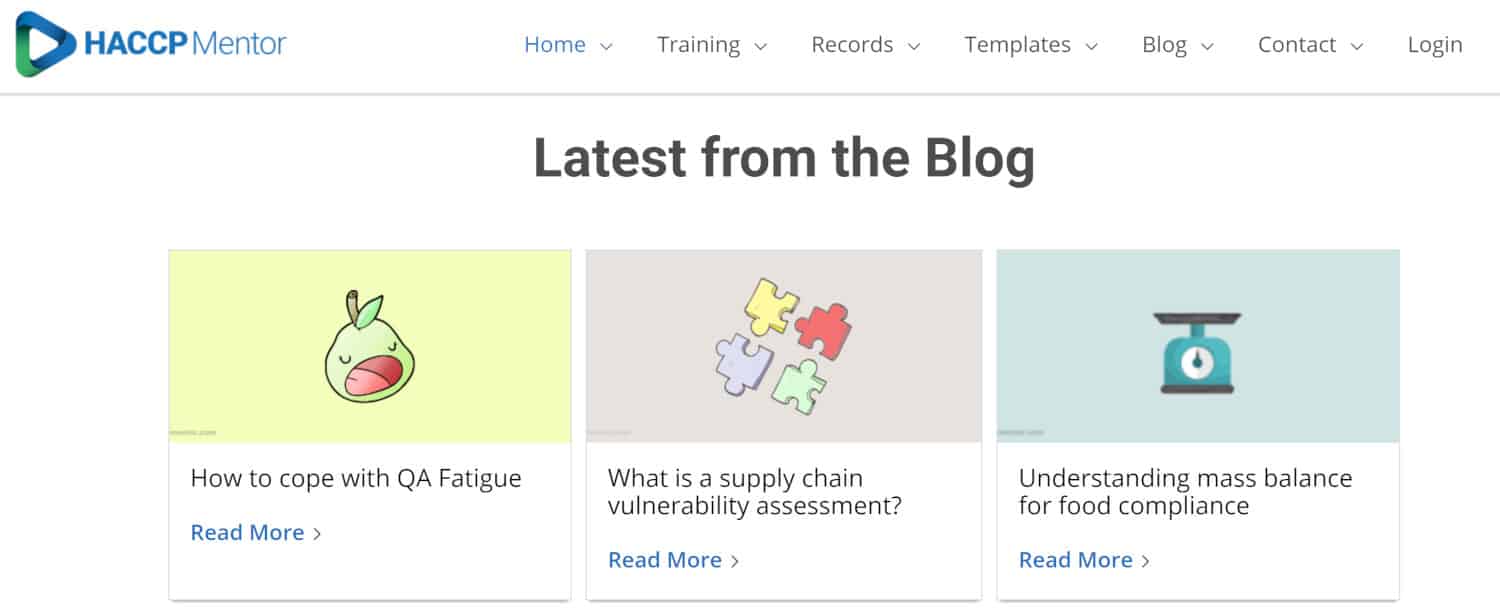Image resolution: width=1500 pixels, height=612 pixels.
Task: Click the puzzle pieces illustration
Action: pyautogui.click(x=783, y=346)
